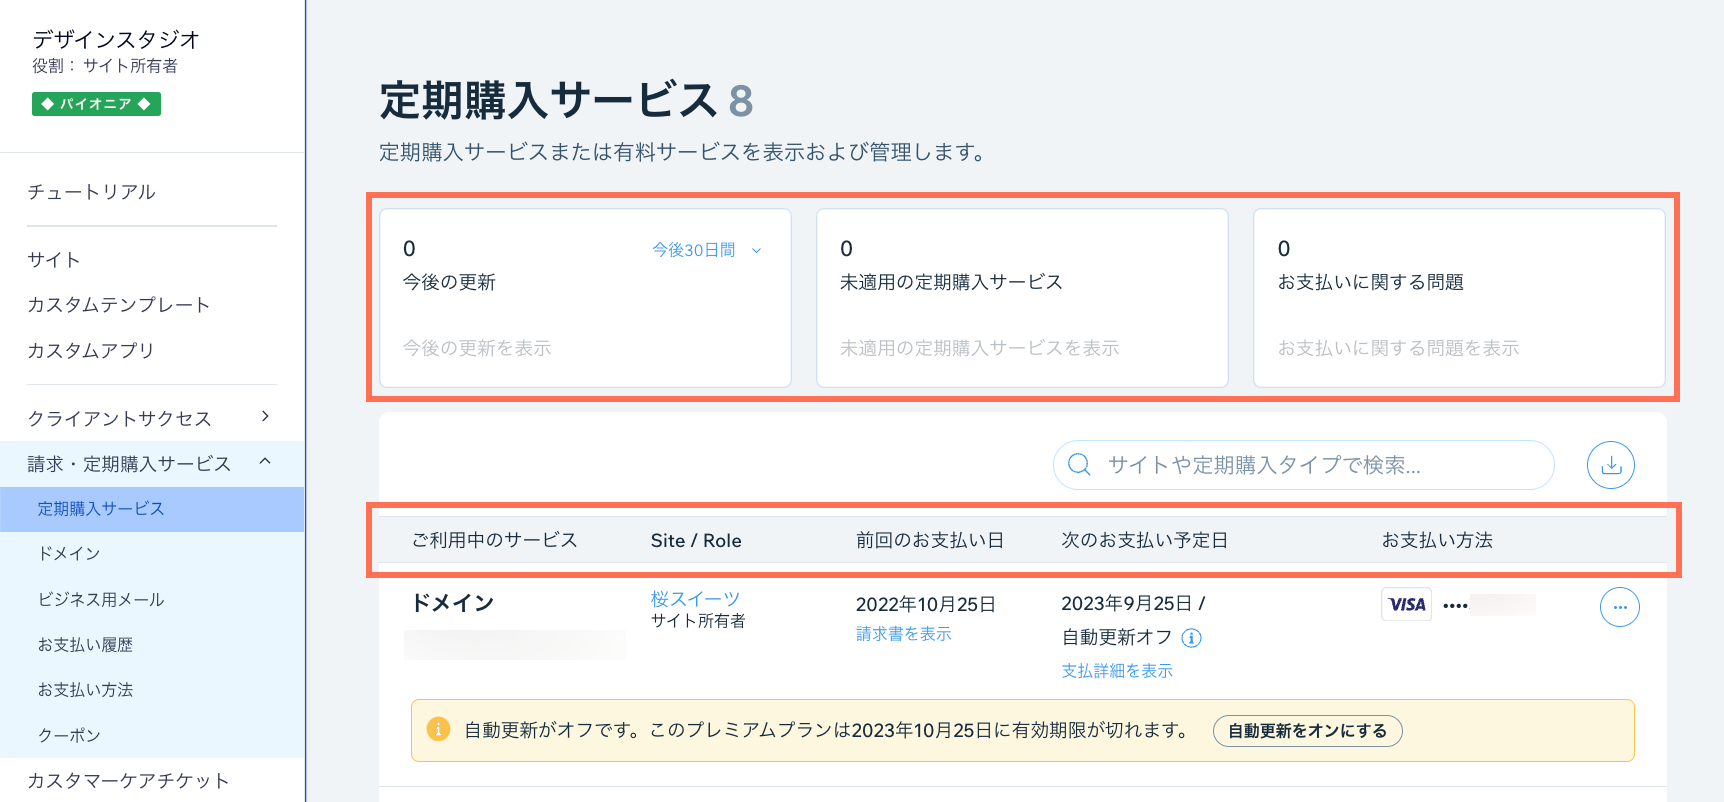Select 定期購入サービス in the sidebar
The width and height of the screenshot is (1724, 802).
[x=152, y=509]
